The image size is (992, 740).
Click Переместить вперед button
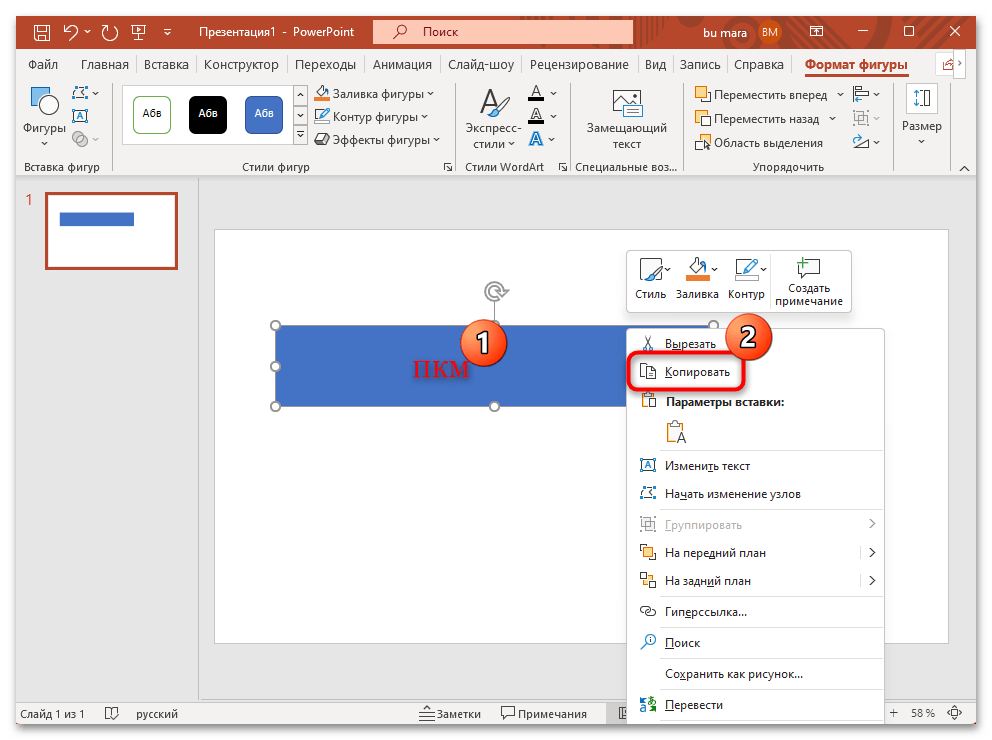click(762, 95)
